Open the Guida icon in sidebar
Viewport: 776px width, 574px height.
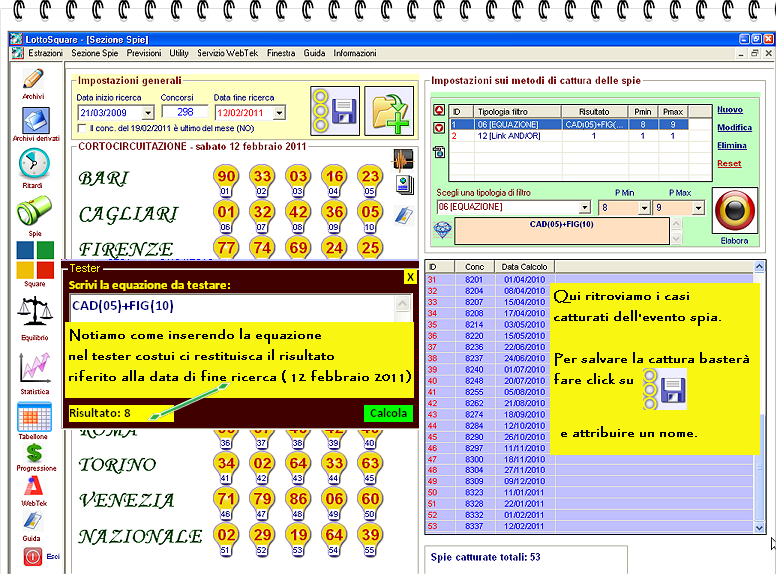pyautogui.click(x=33, y=521)
